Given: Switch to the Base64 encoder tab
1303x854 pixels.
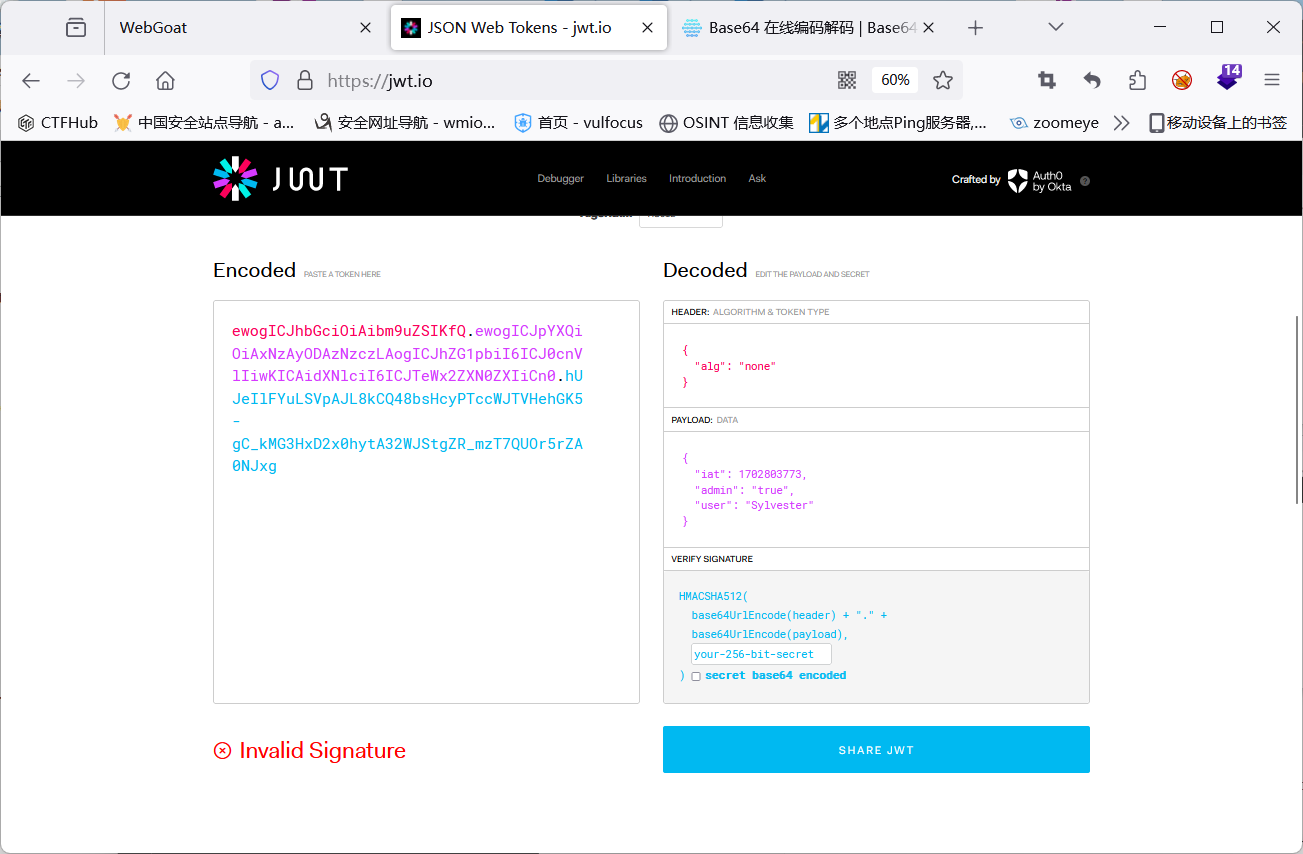Looking at the screenshot, I should point(809,28).
